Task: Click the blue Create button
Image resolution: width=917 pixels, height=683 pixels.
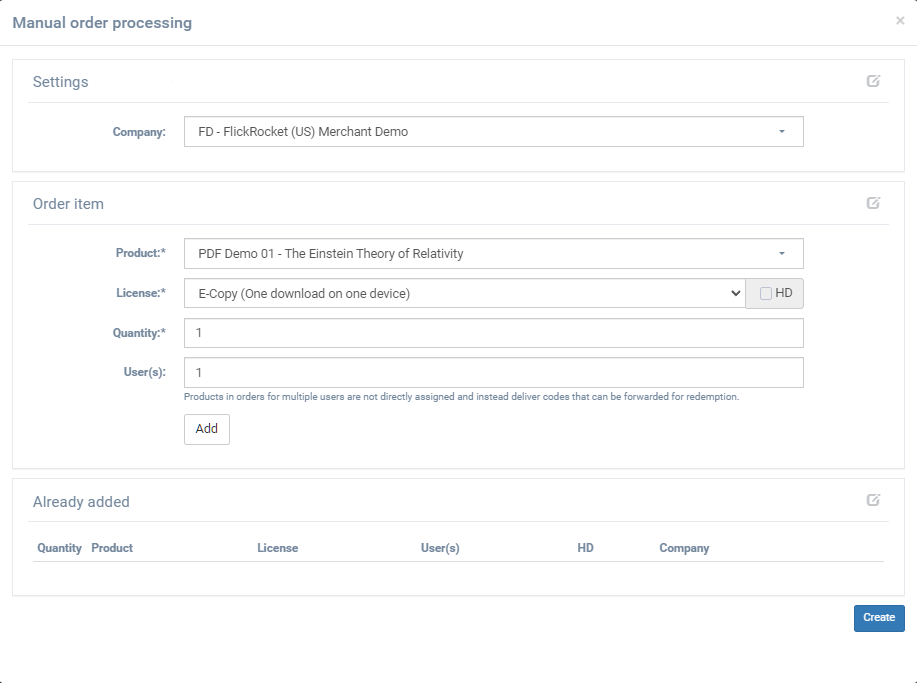Action: tap(879, 618)
